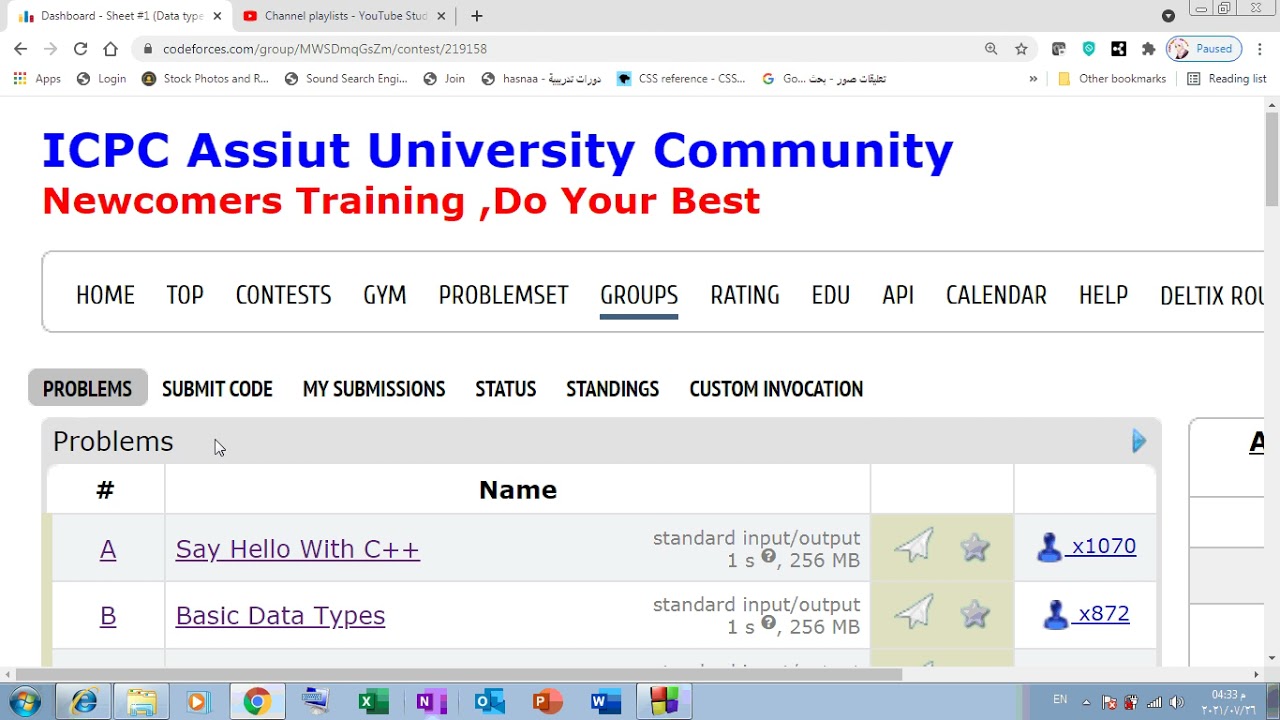Star the Basic Data Types problem
This screenshot has width=1280, height=720.
coord(975,614)
